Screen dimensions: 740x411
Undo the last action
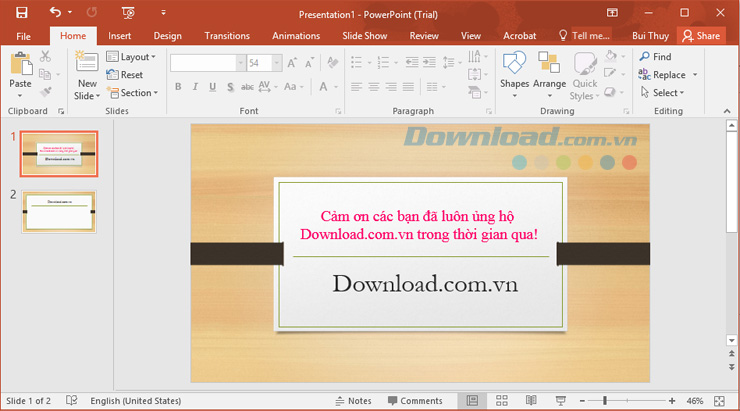[x=55, y=12]
